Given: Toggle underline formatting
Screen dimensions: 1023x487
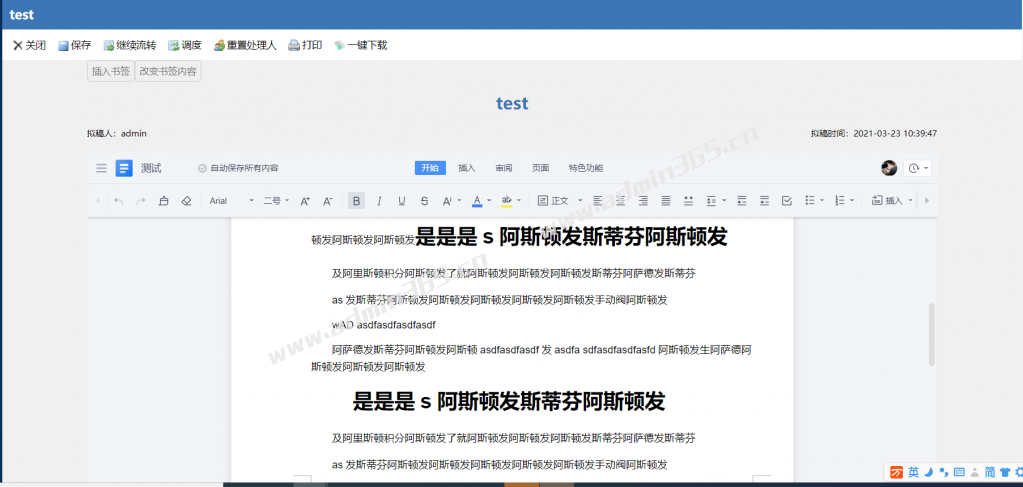Looking at the screenshot, I should click(x=402, y=201).
